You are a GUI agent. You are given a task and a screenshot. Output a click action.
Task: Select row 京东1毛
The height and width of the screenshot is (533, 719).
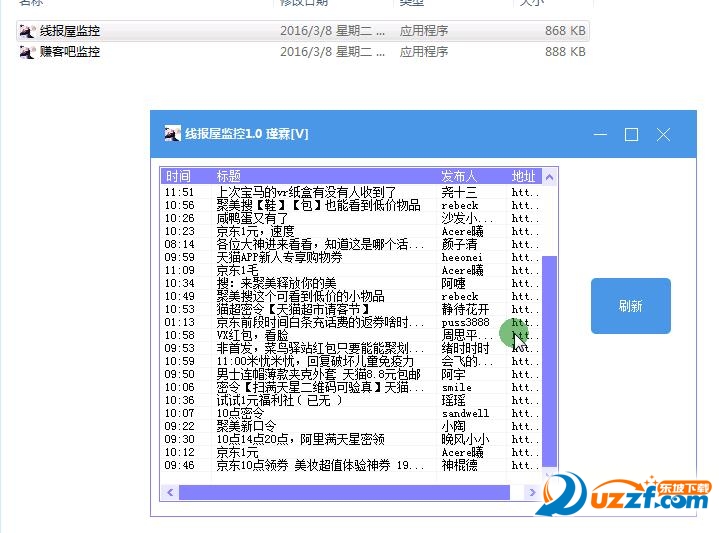[x=351, y=270]
